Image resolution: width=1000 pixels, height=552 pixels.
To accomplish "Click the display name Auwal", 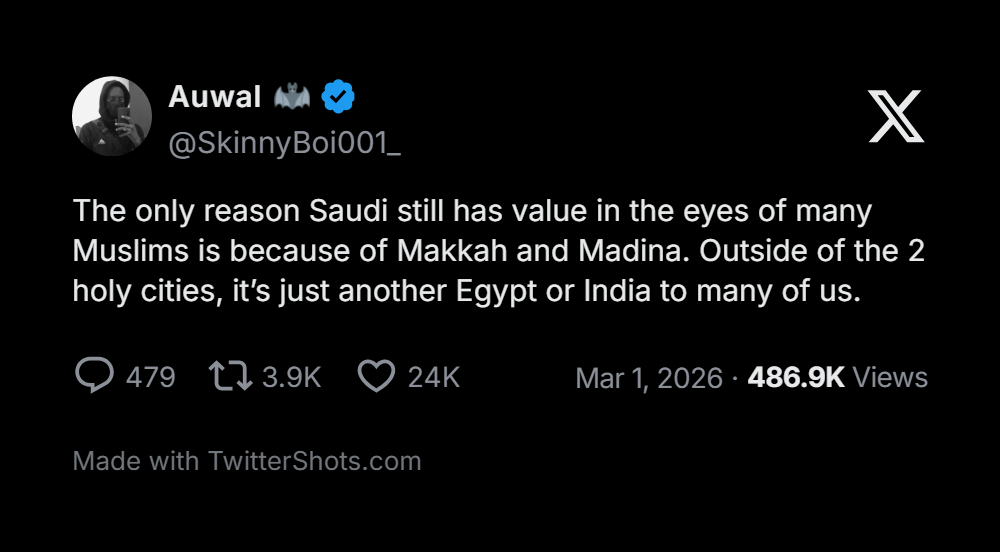I will (x=215, y=97).
